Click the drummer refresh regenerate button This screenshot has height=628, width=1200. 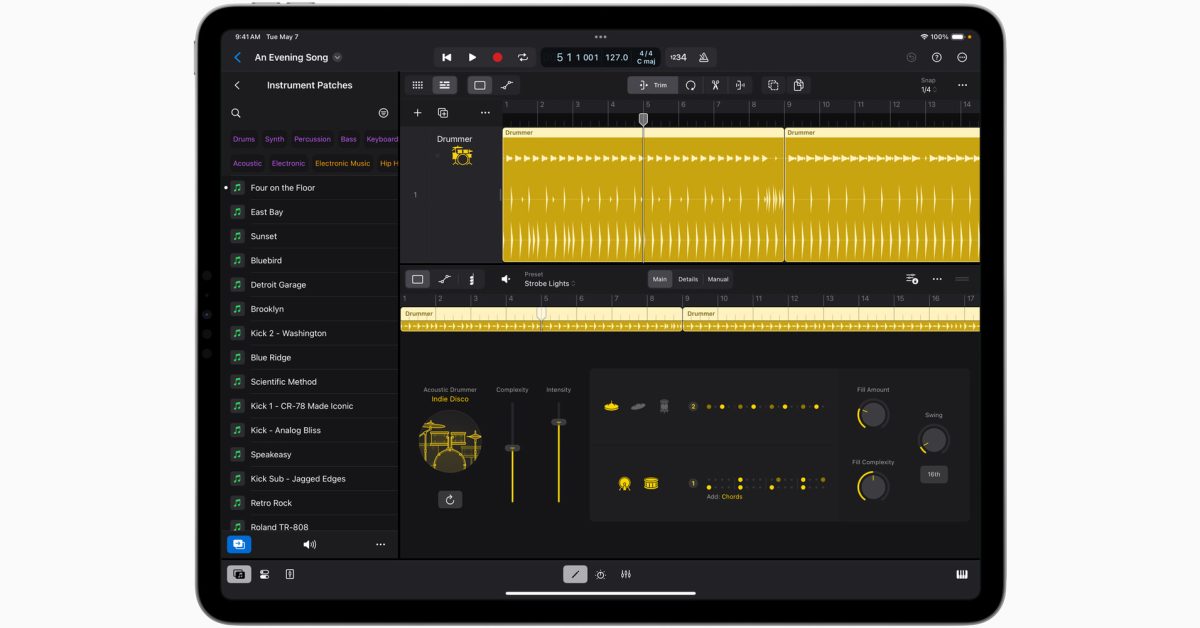point(450,499)
